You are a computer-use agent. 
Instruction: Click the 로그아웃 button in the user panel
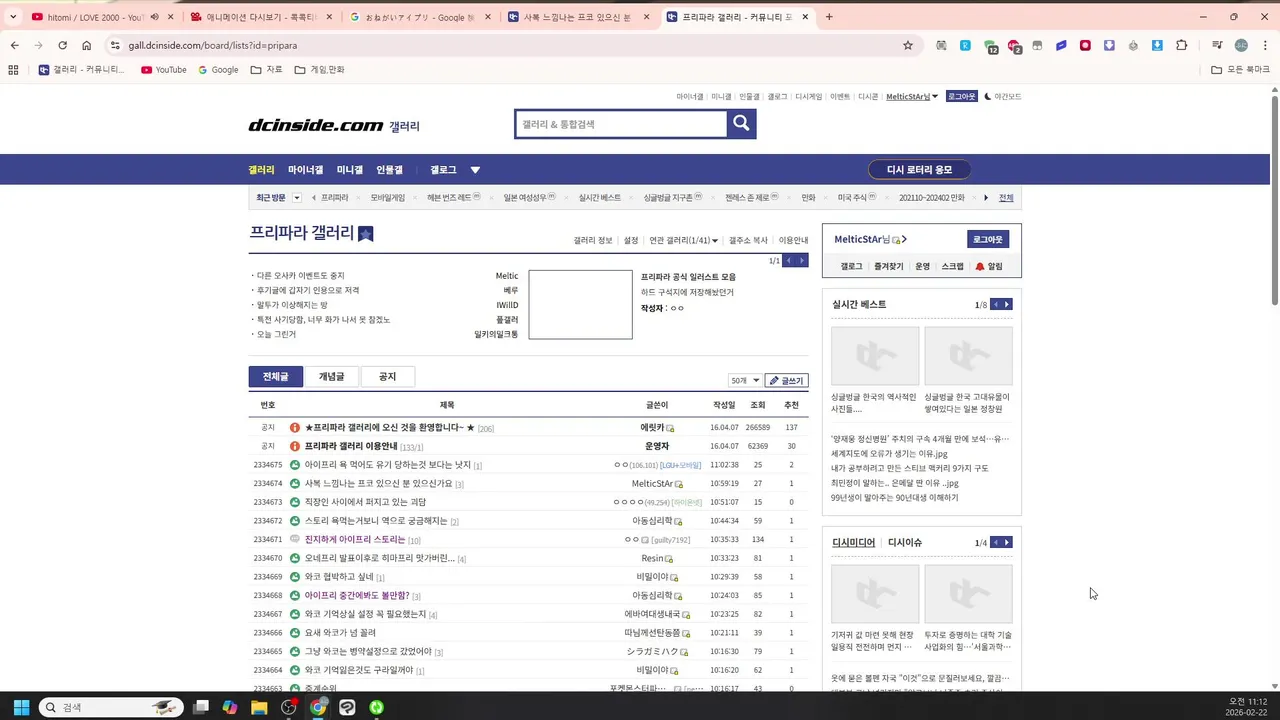tap(988, 239)
